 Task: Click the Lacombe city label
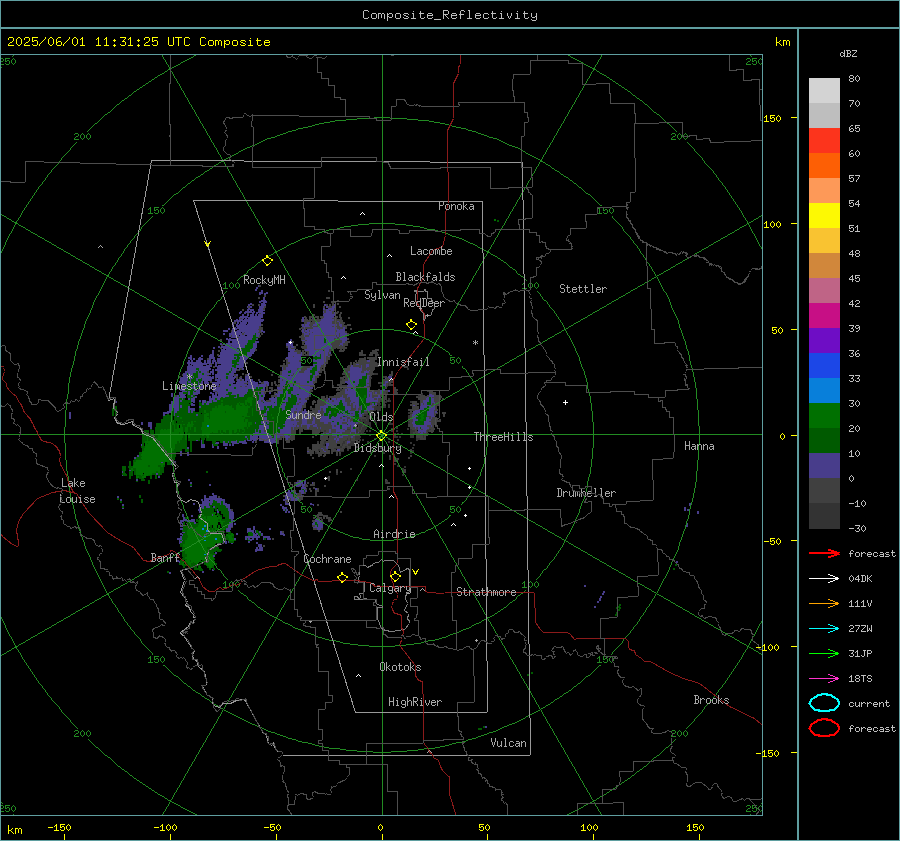(431, 251)
